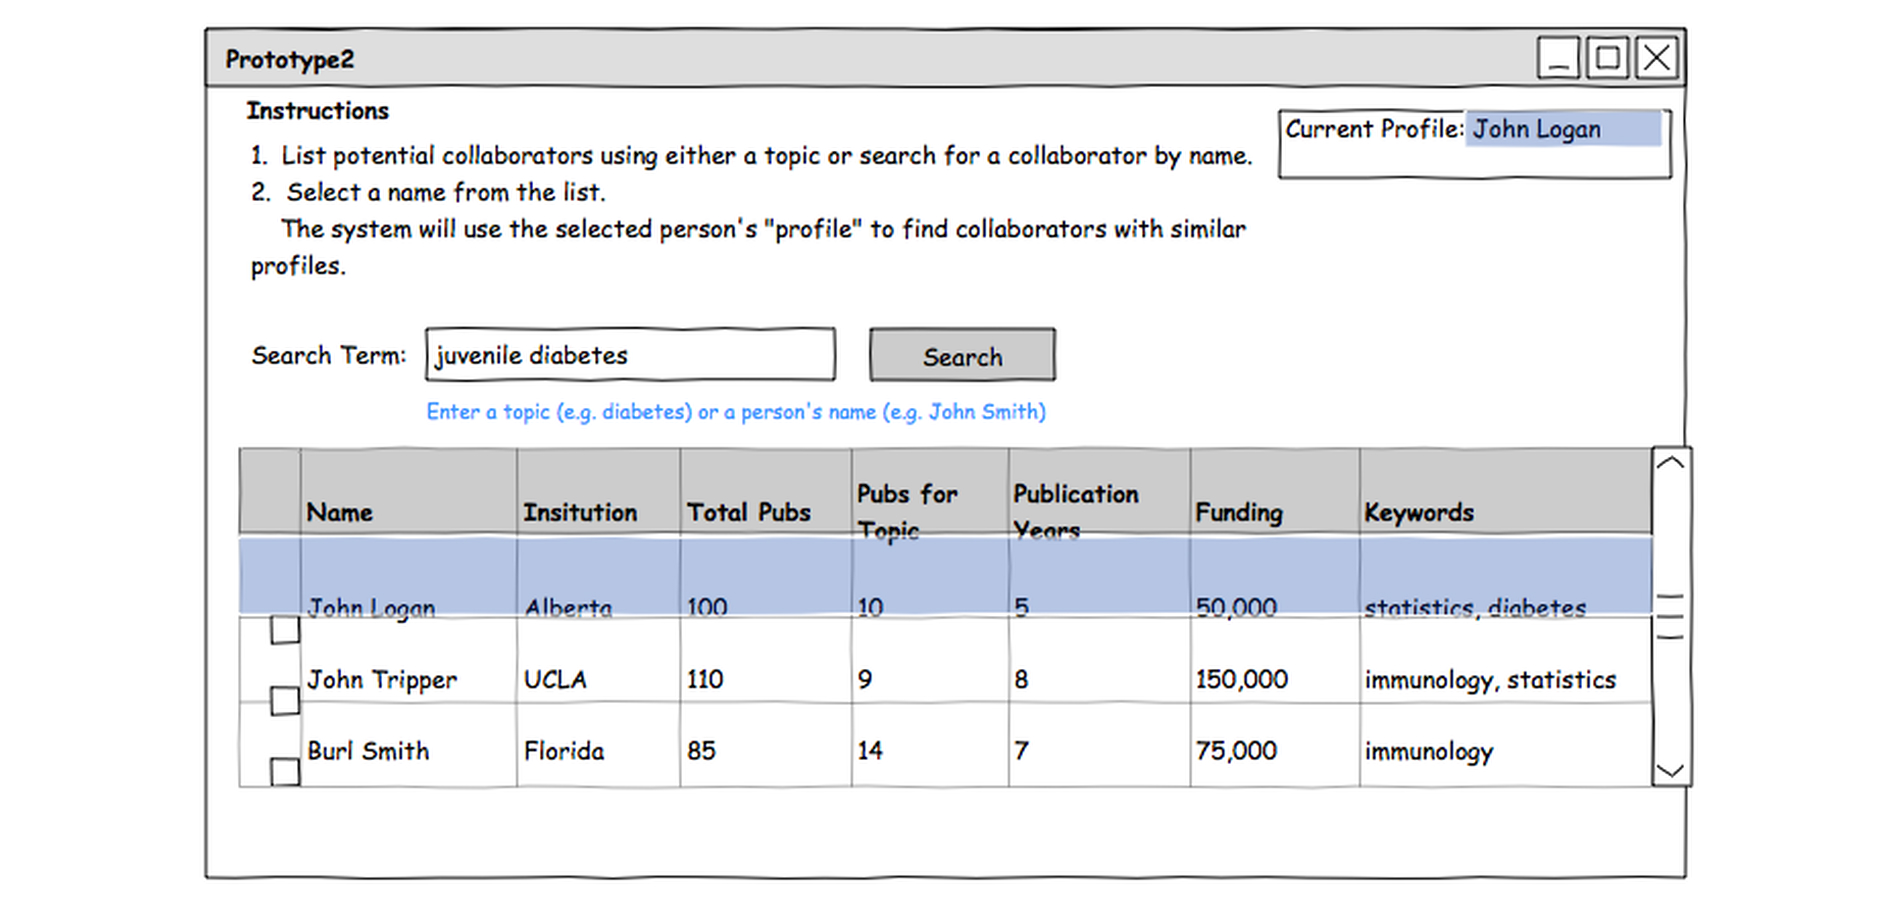Close the Prototype2 window

point(1657,58)
